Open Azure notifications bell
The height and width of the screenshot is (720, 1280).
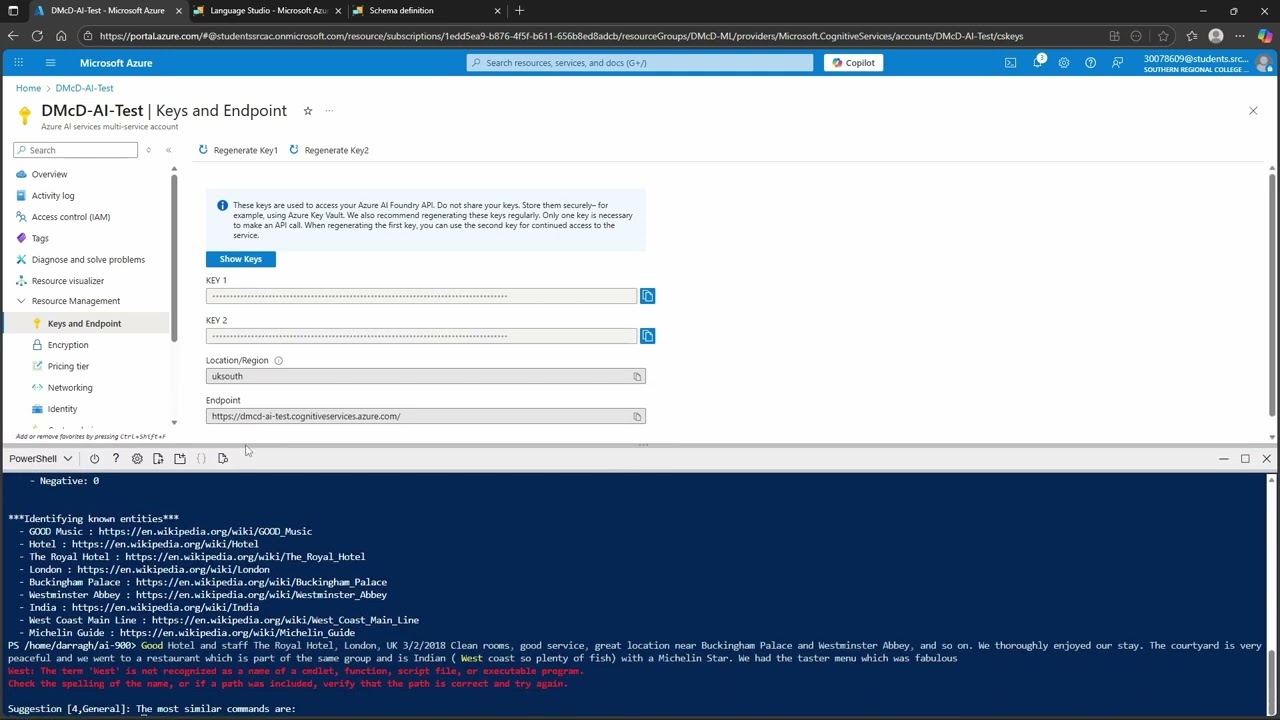click(1037, 63)
